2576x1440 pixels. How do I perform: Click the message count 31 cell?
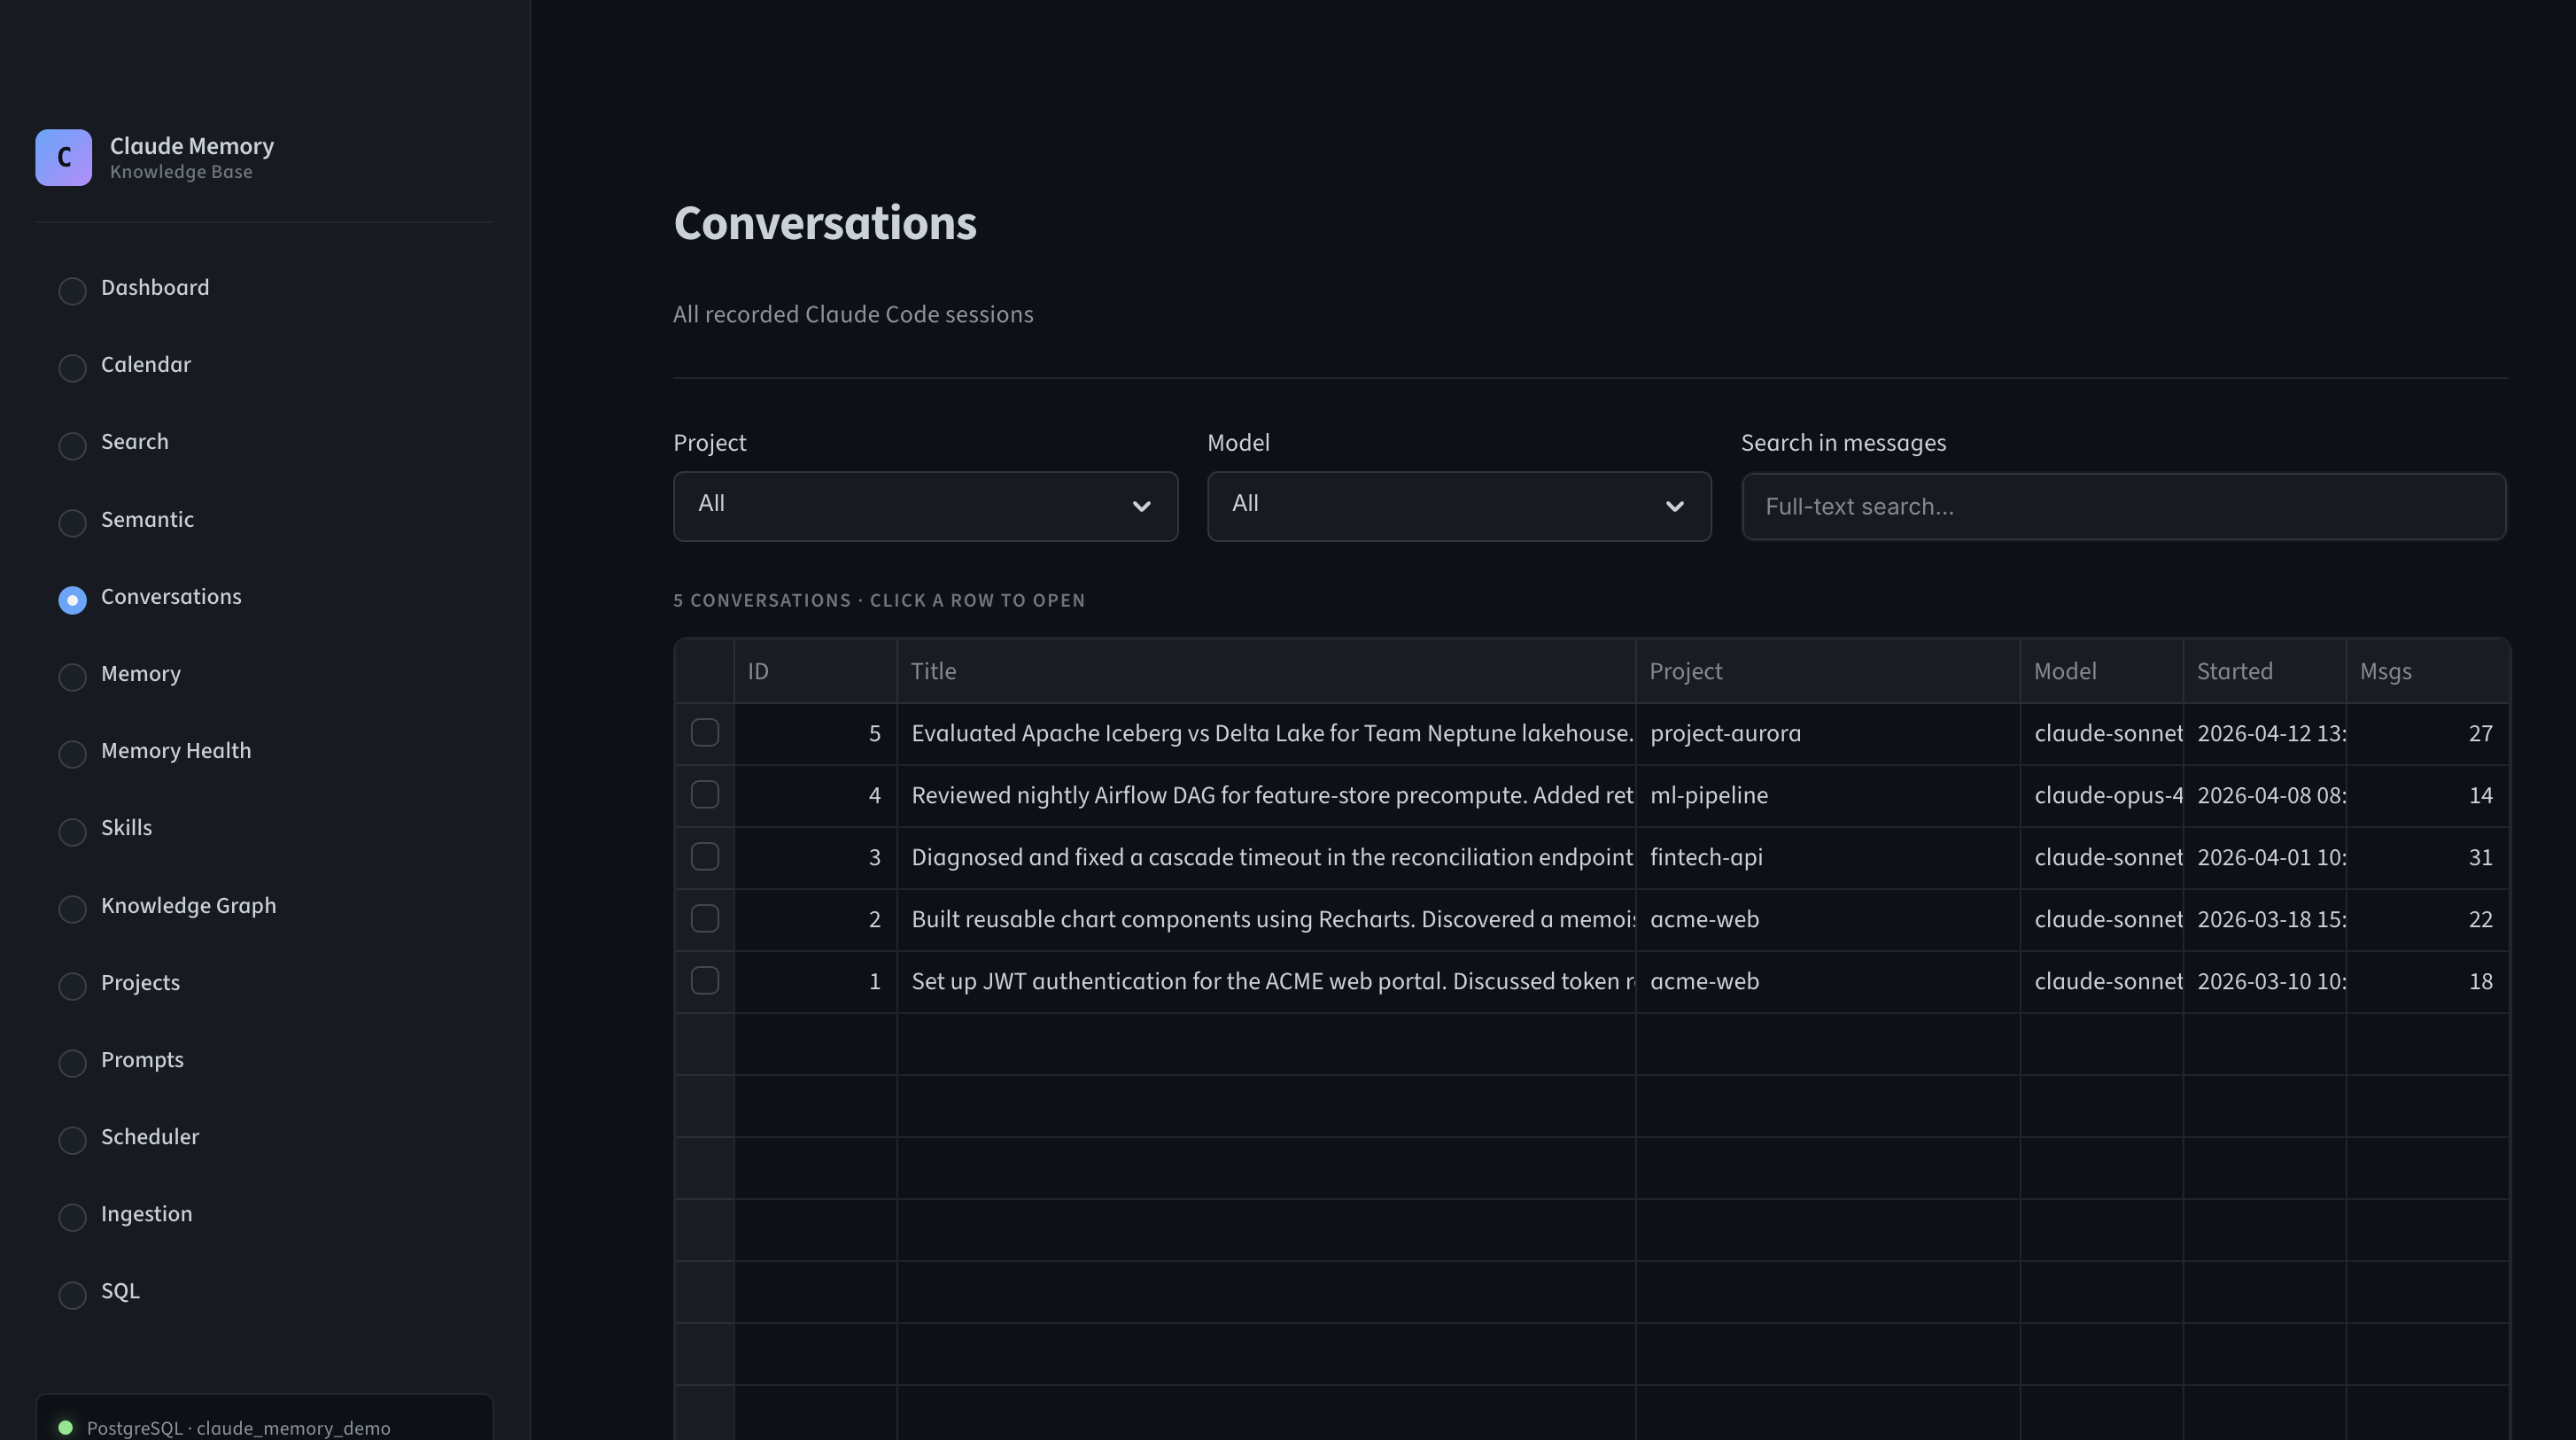click(x=2427, y=858)
